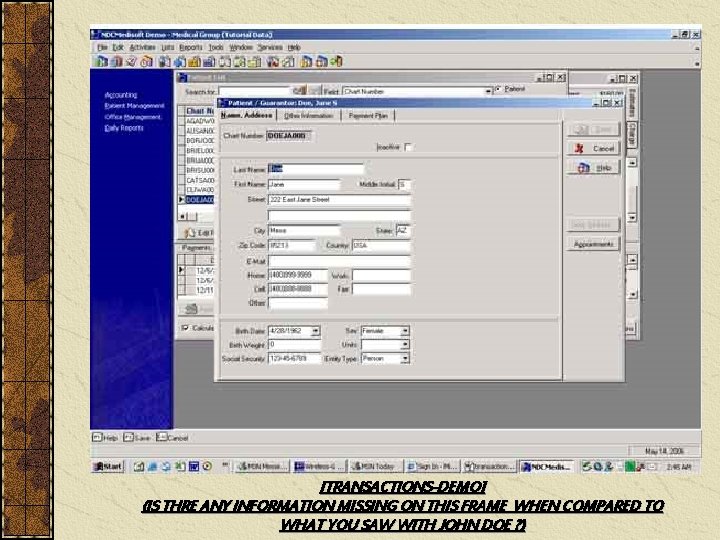Click into the Zip Code field
The width and height of the screenshot is (720, 540).
pyautogui.click(x=292, y=246)
